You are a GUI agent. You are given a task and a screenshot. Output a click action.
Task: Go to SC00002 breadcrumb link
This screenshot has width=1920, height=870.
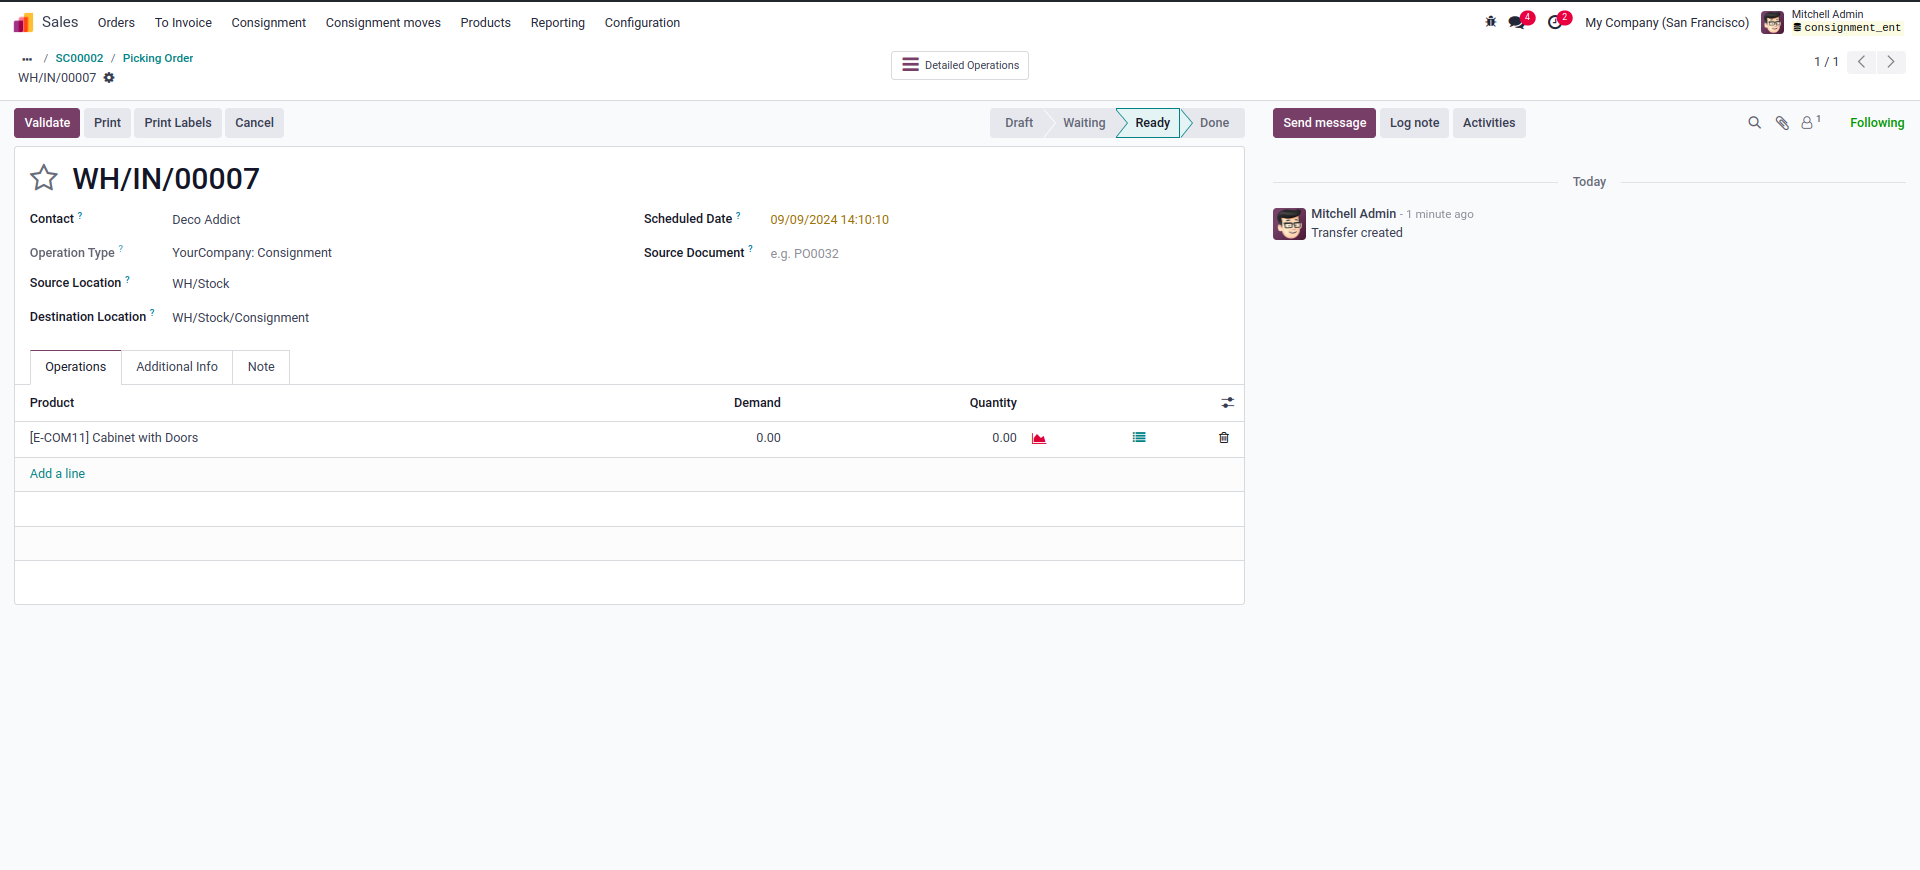click(79, 59)
